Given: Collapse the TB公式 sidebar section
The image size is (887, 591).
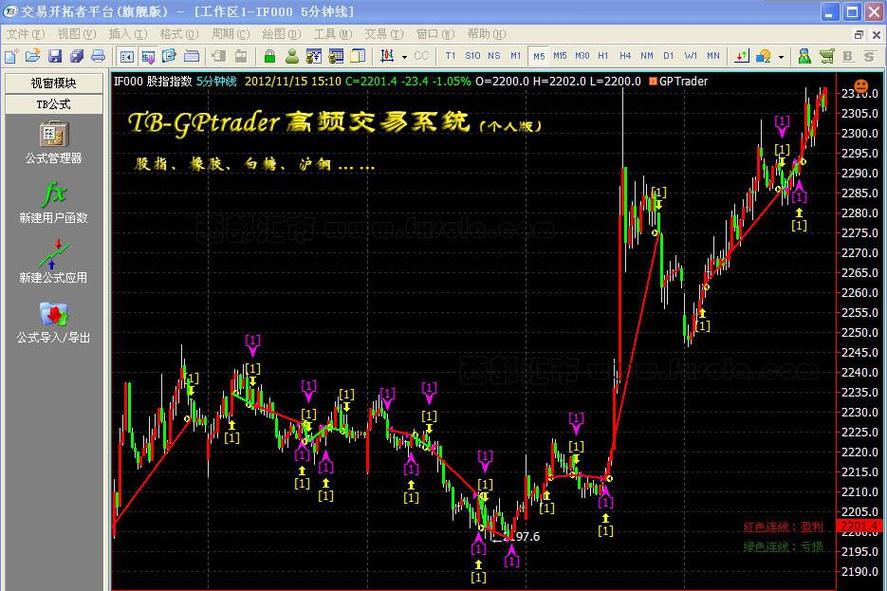Looking at the screenshot, I should click(54, 104).
